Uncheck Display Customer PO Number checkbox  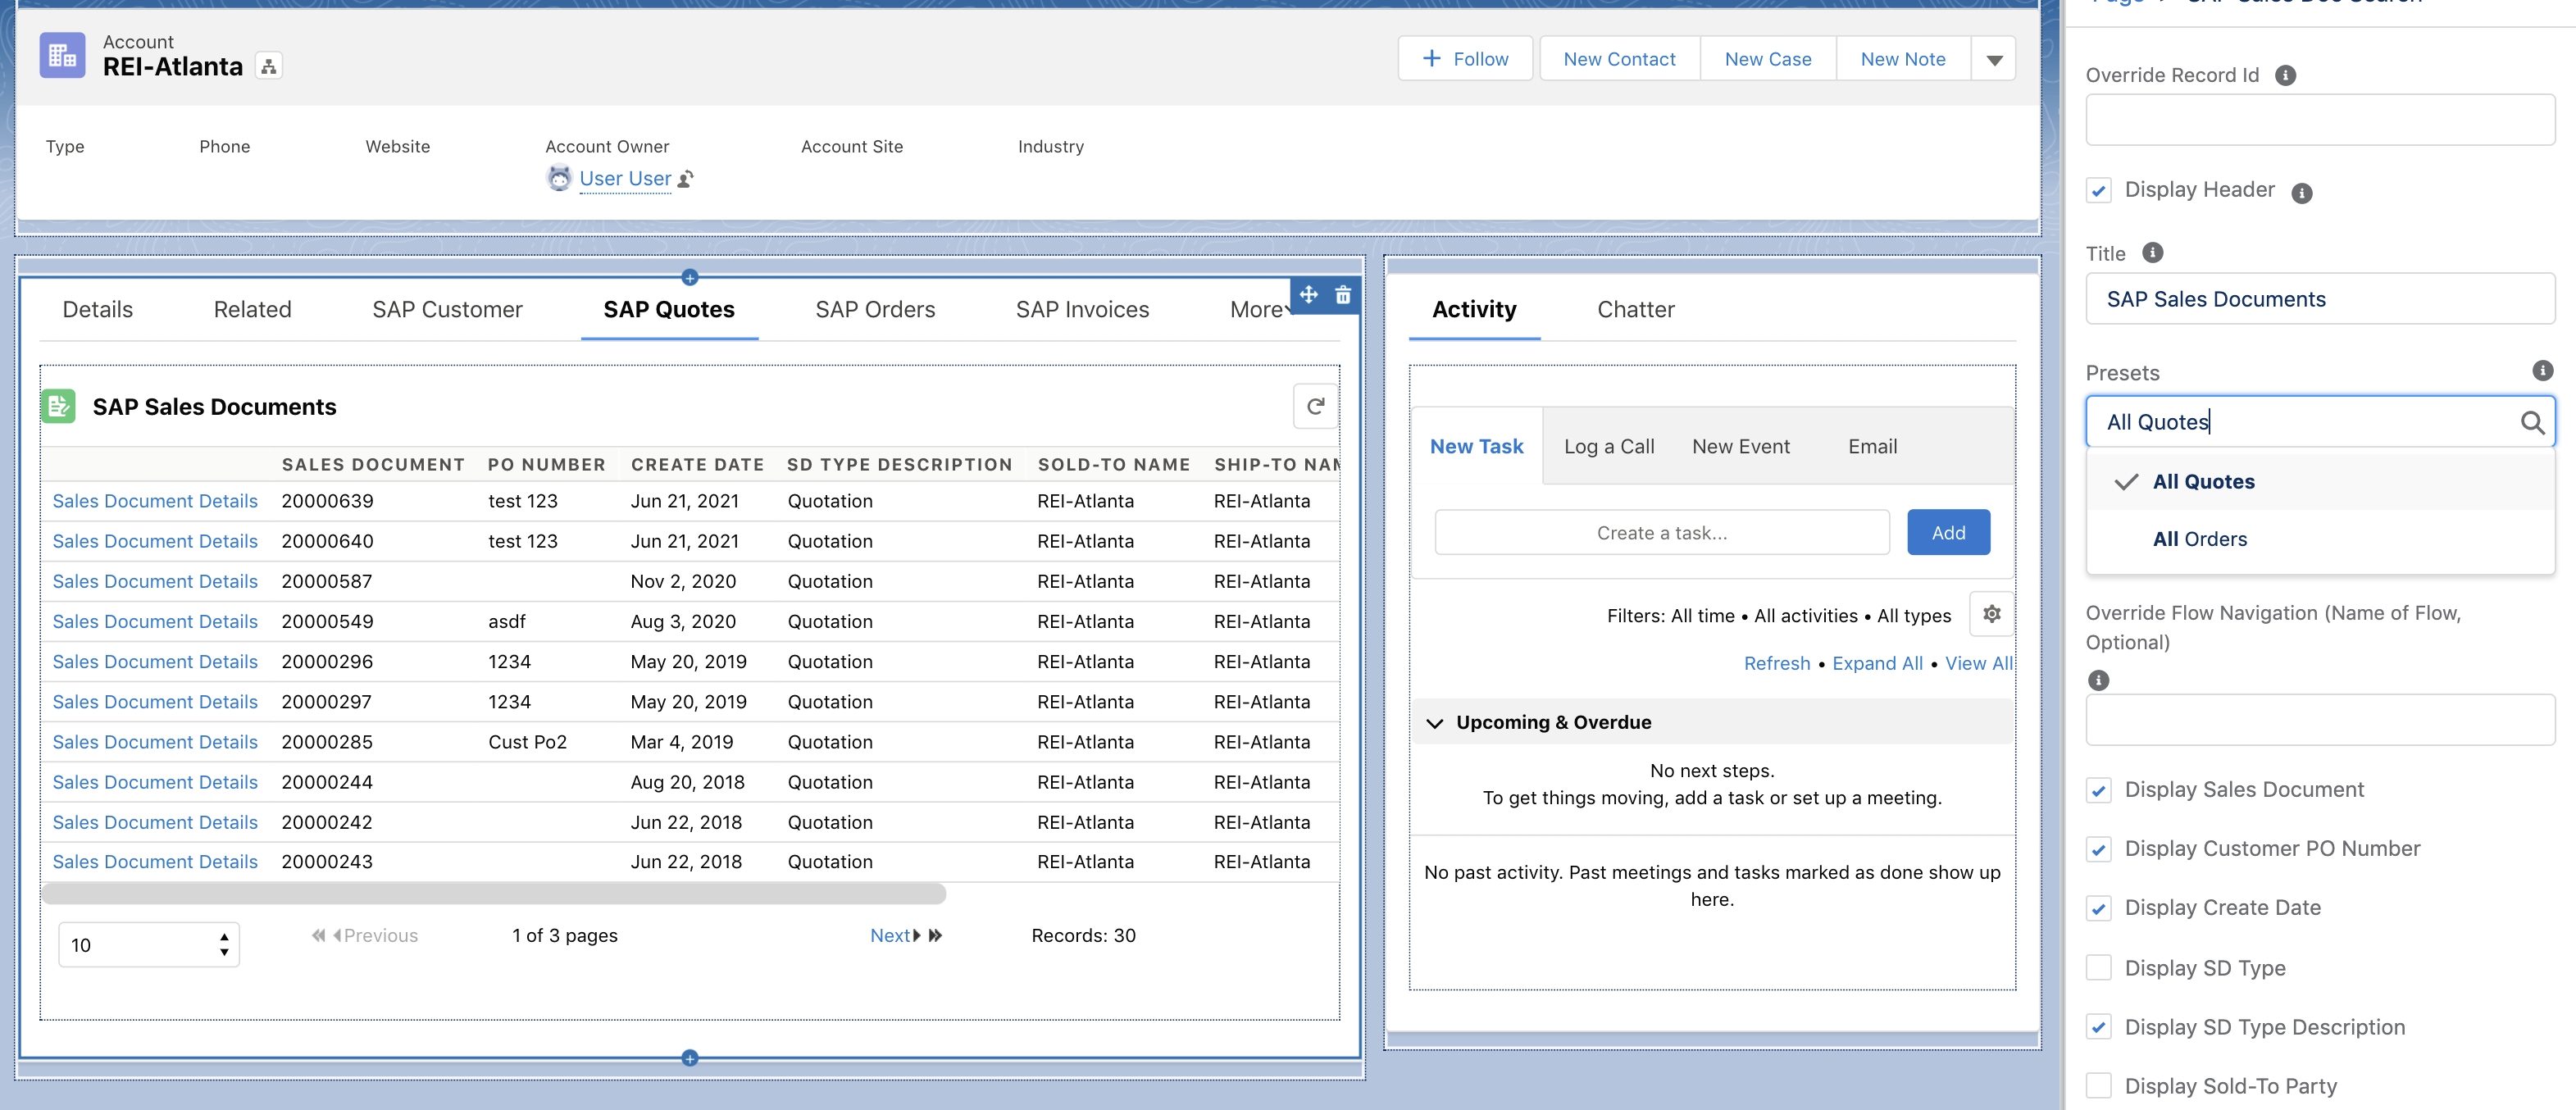click(x=2099, y=849)
